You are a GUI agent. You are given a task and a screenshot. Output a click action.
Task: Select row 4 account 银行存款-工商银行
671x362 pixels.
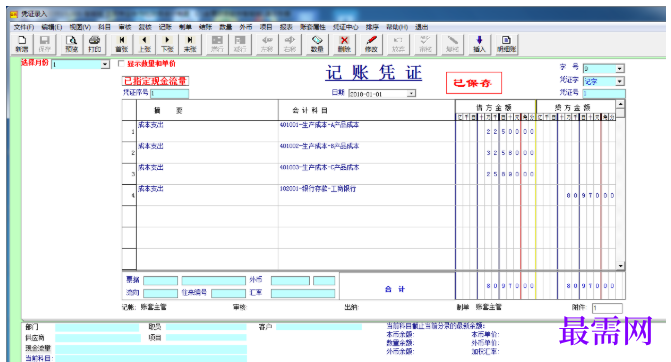(x=318, y=189)
